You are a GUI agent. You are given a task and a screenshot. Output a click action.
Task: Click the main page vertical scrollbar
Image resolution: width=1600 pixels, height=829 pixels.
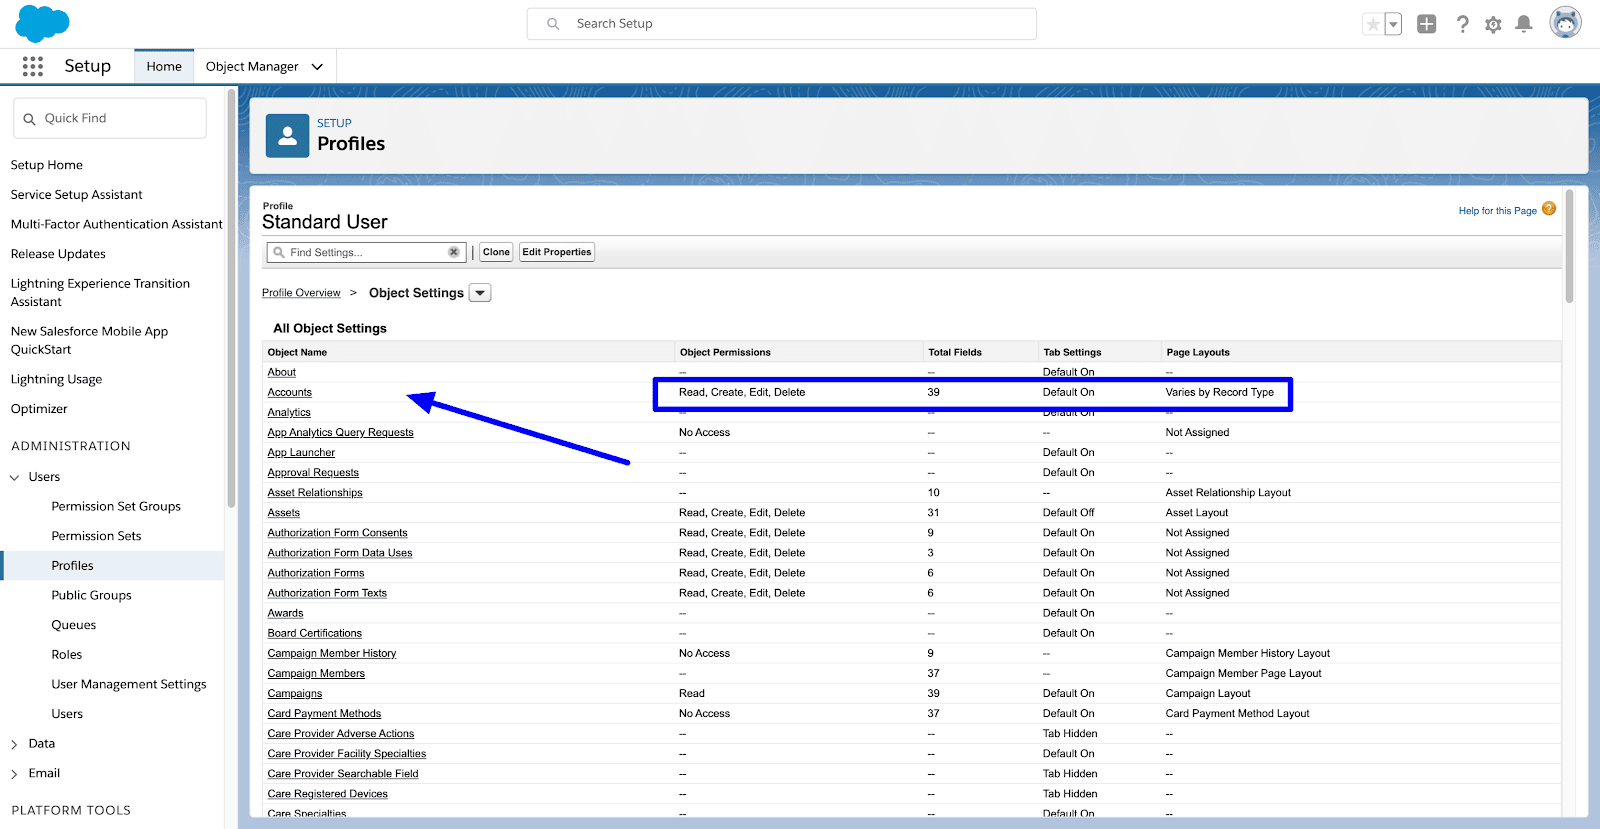tap(1569, 246)
